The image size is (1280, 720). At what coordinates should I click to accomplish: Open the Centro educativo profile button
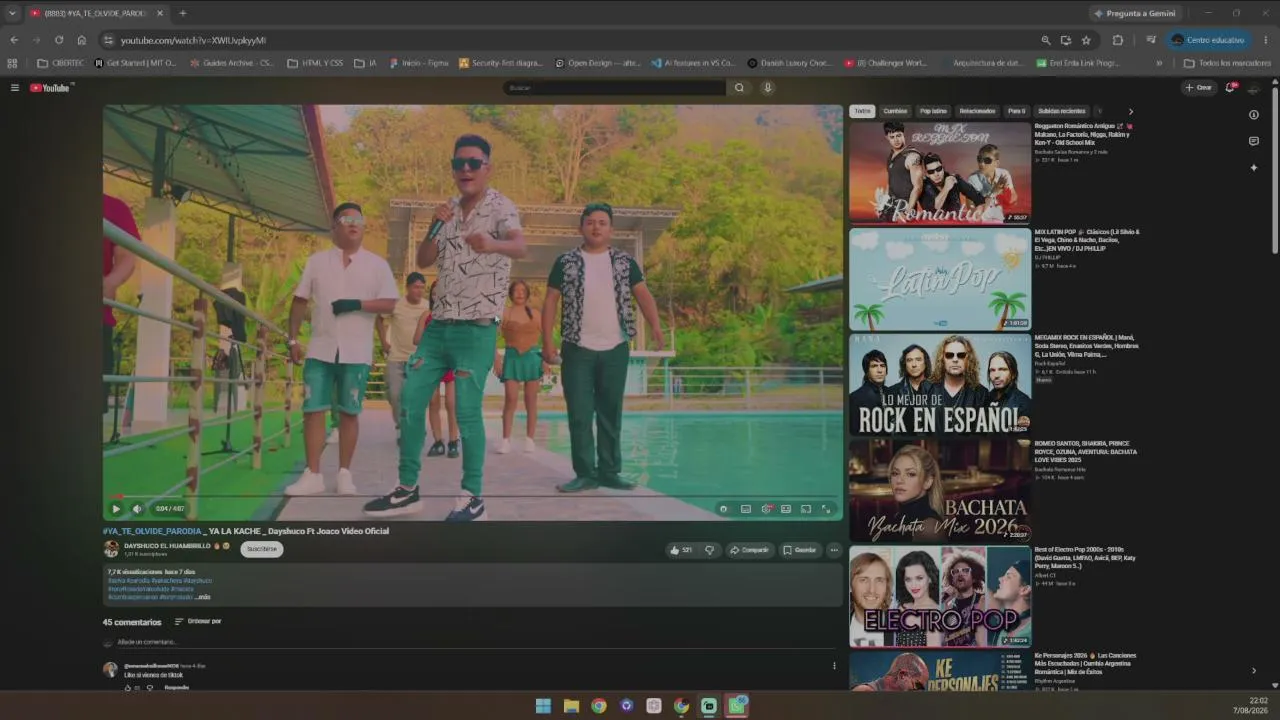click(1208, 40)
